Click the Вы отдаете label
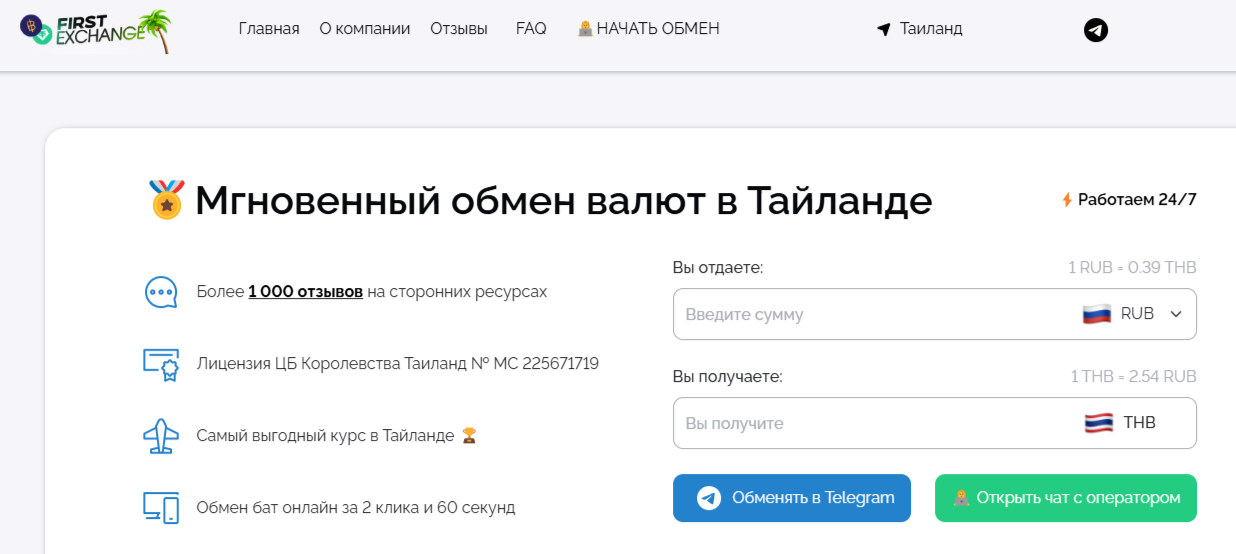 (x=718, y=268)
